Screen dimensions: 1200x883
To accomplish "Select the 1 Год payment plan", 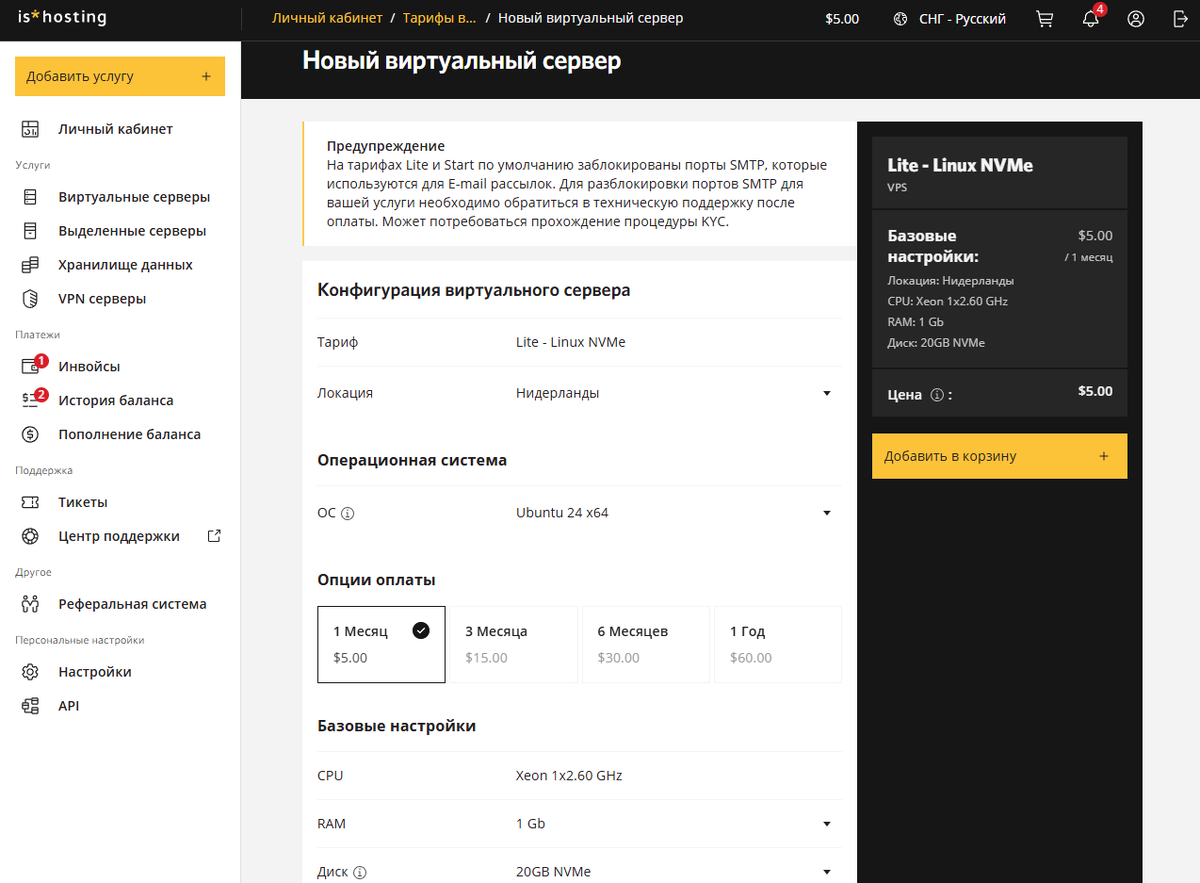I will 777,643.
